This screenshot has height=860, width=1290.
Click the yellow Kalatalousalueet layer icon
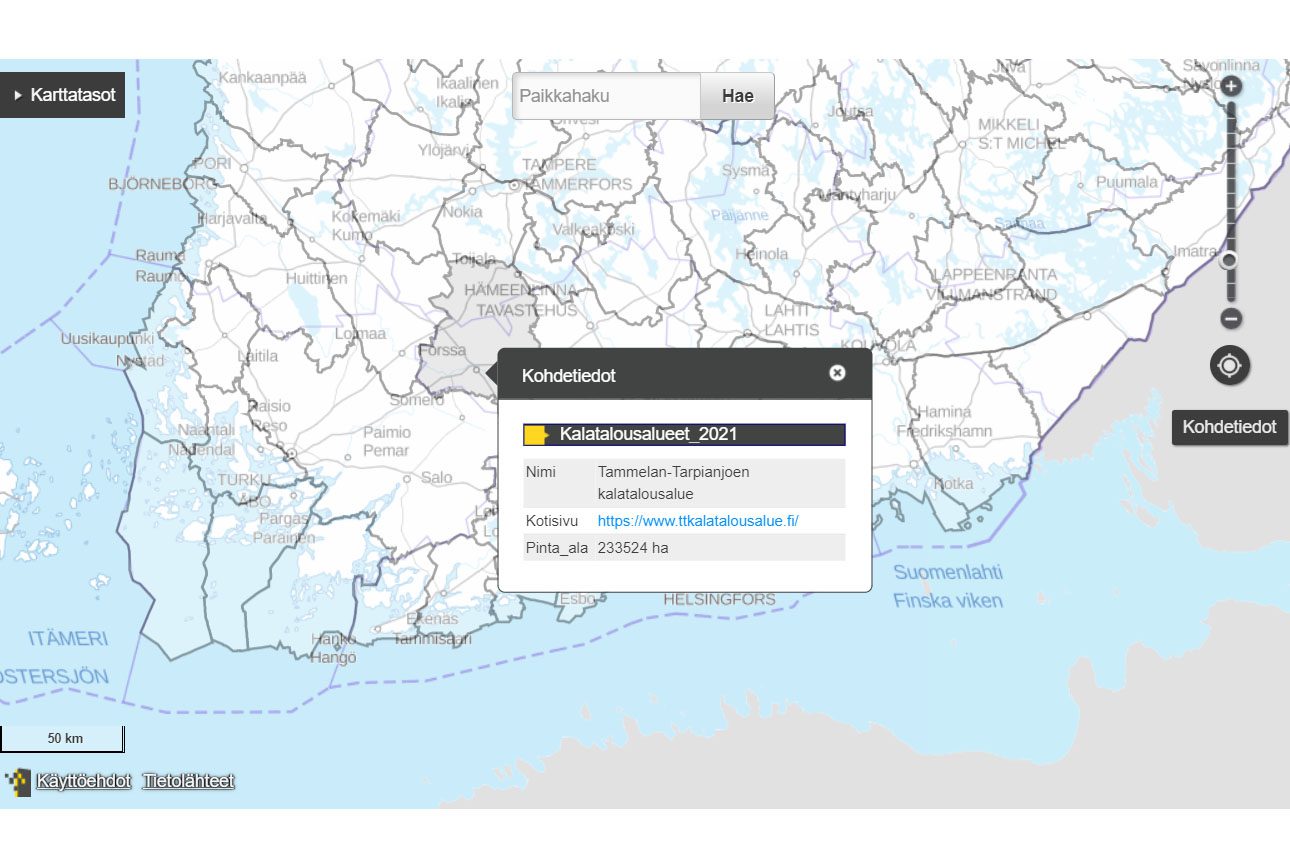(536, 434)
